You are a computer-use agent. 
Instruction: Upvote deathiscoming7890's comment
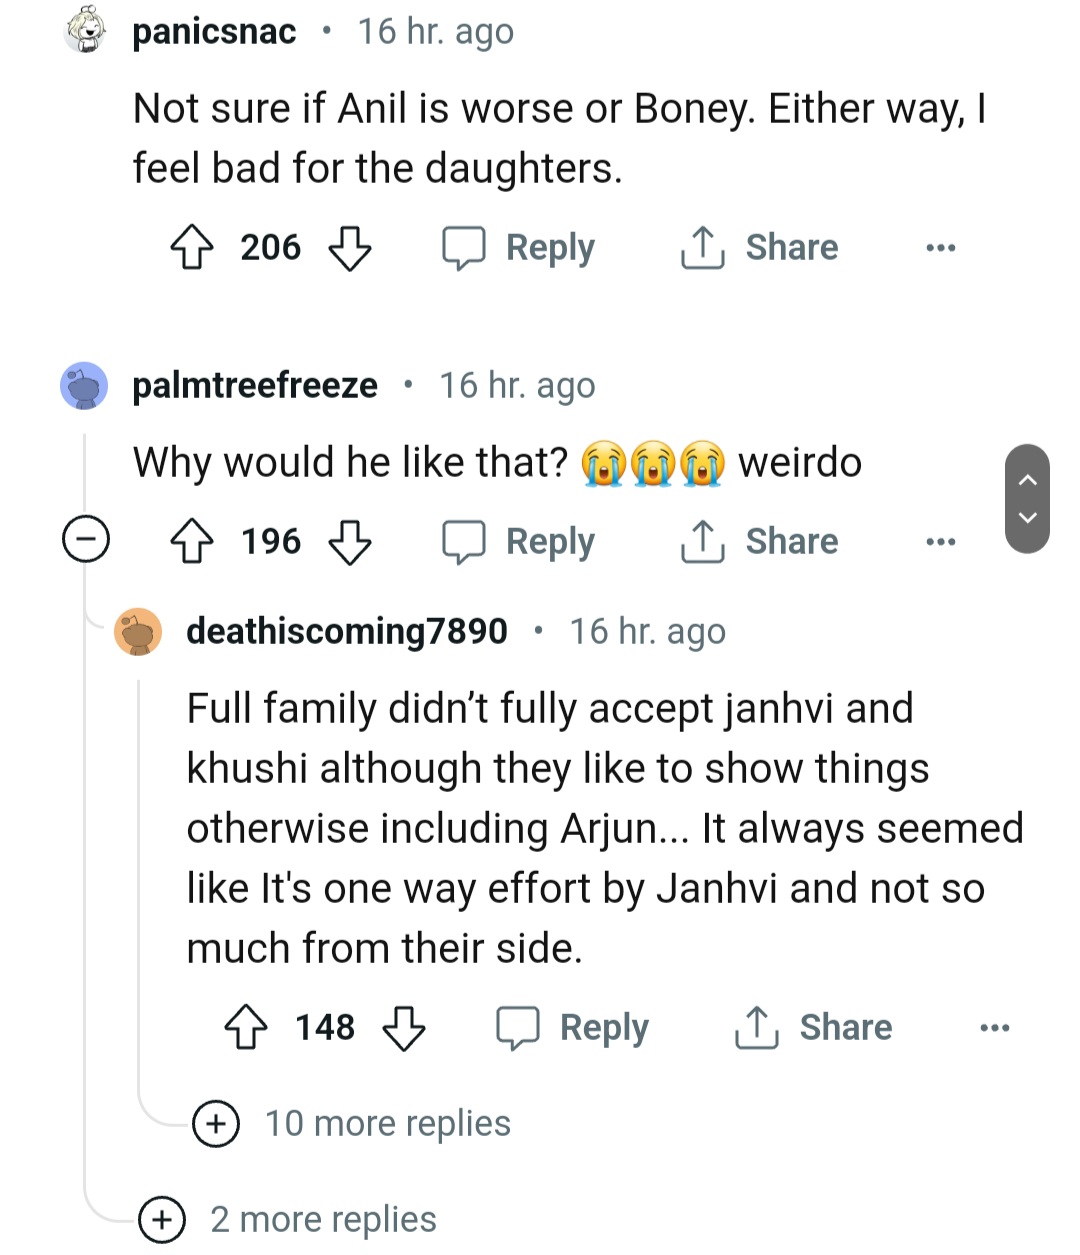point(245,1027)
